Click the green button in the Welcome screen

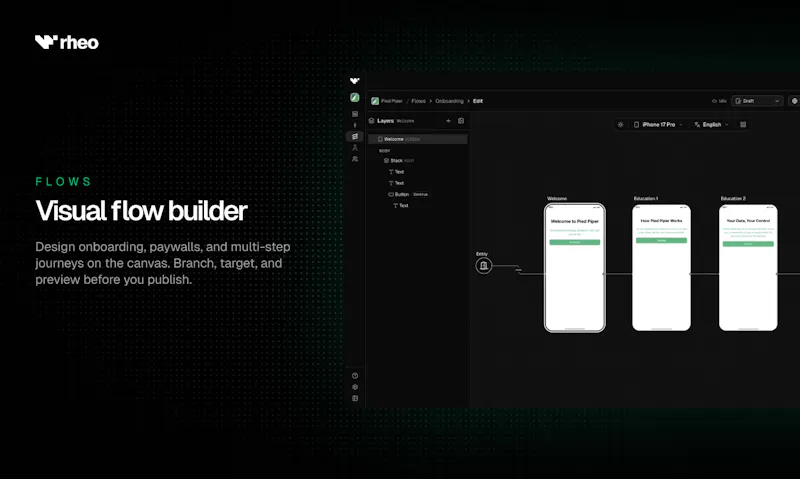tap(574, 242)
